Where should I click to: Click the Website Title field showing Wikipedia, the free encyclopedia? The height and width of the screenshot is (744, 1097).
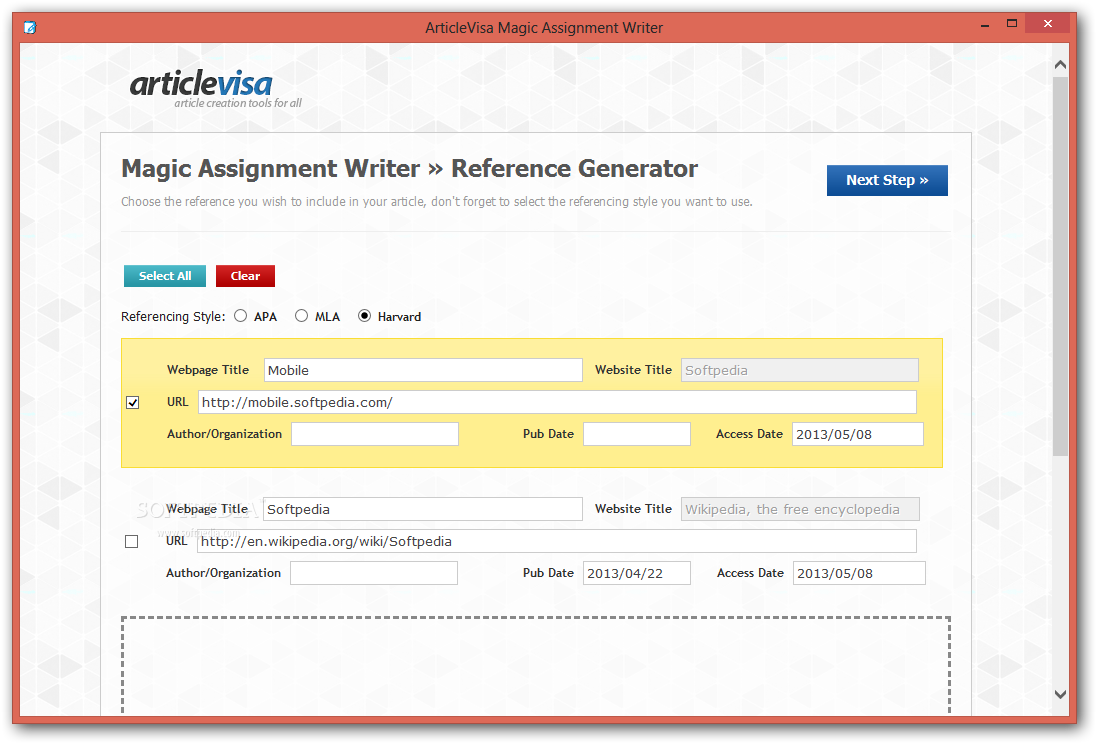(x=800, y=509)
